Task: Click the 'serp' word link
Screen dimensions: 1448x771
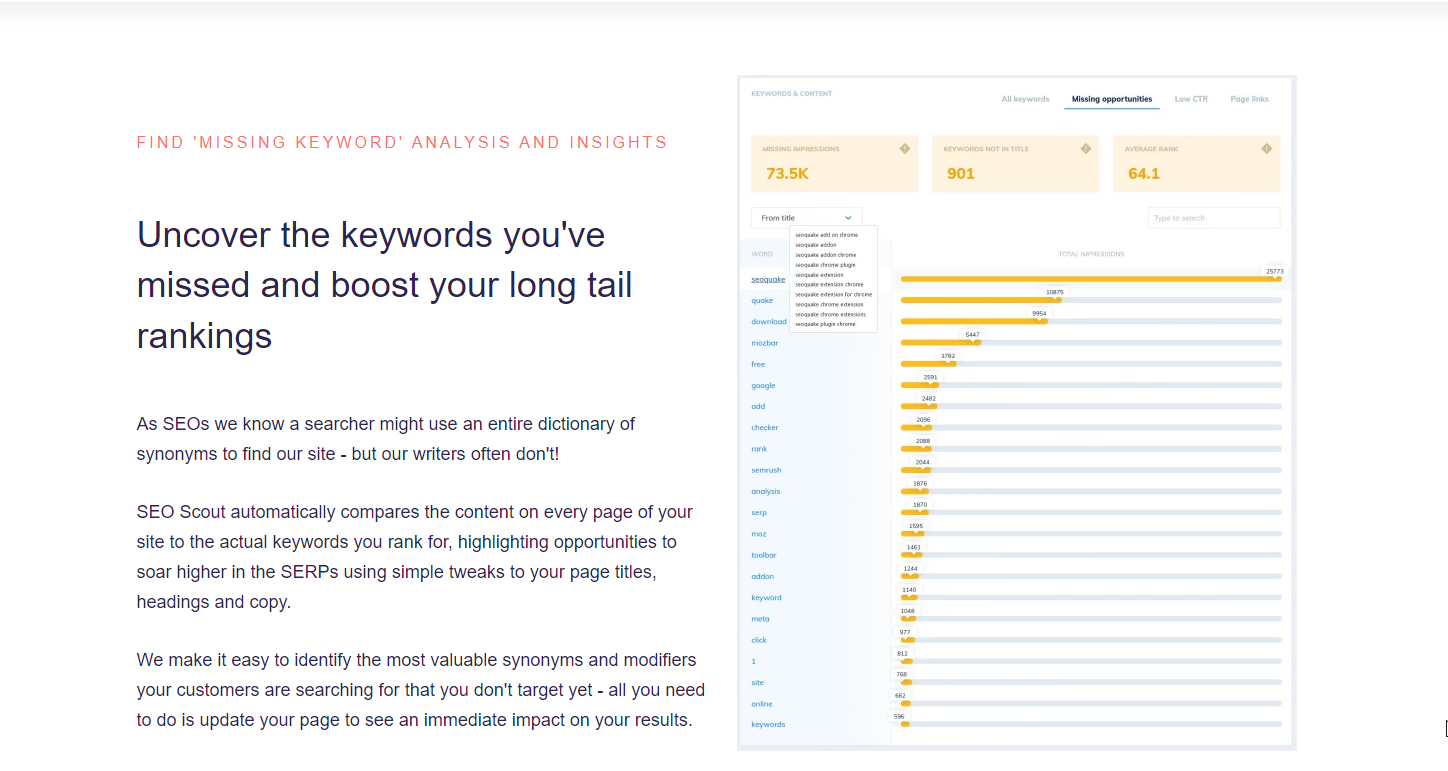Action: [759, 512]
